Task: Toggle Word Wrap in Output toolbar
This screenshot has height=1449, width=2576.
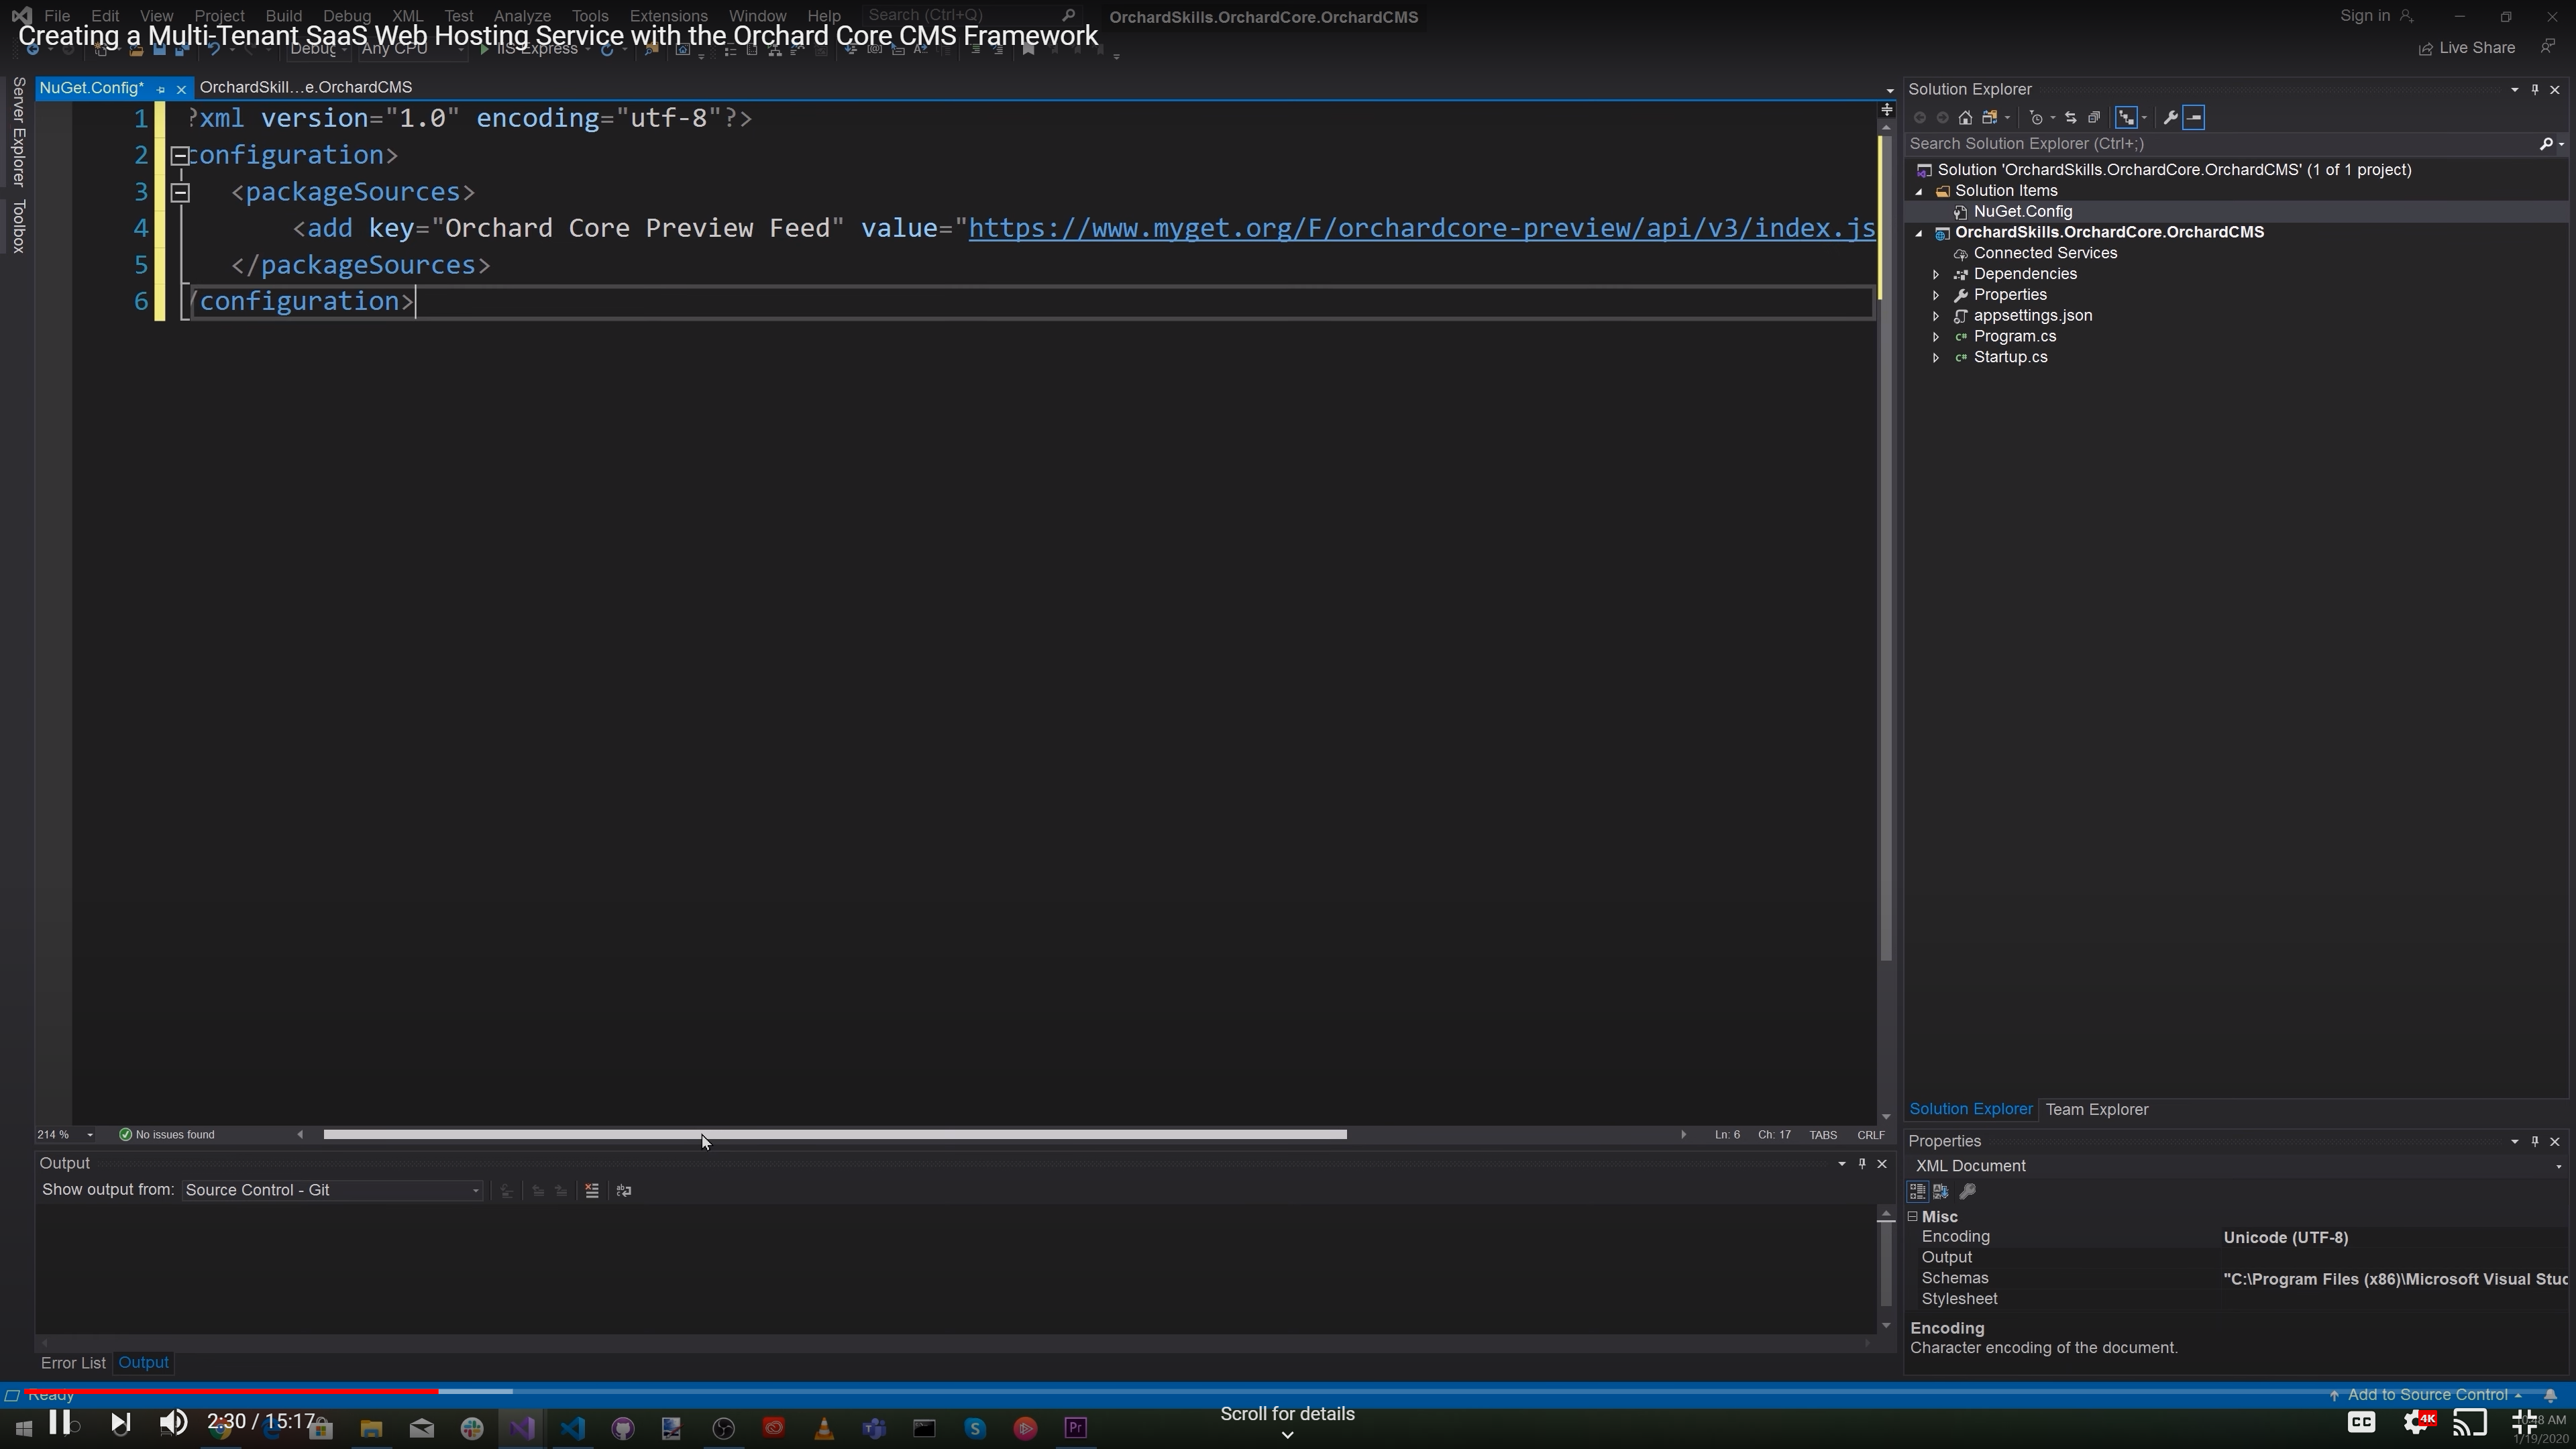Action: click(624, 1190)
